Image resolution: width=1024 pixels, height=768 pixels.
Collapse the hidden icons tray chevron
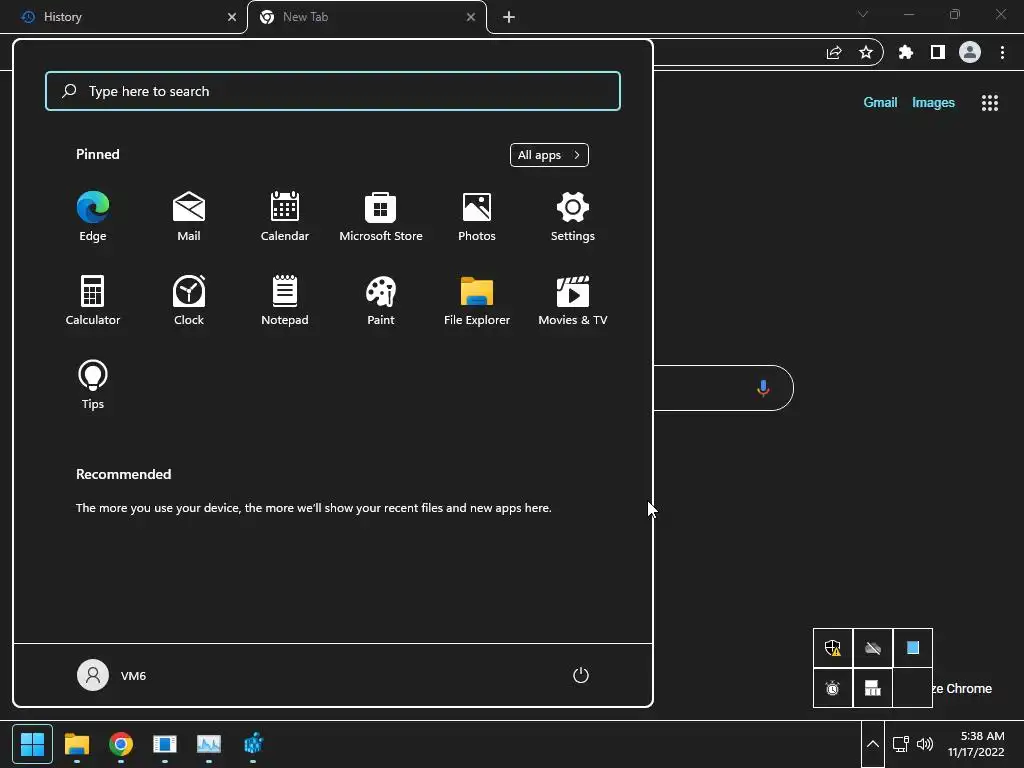(x=872, y=744)
